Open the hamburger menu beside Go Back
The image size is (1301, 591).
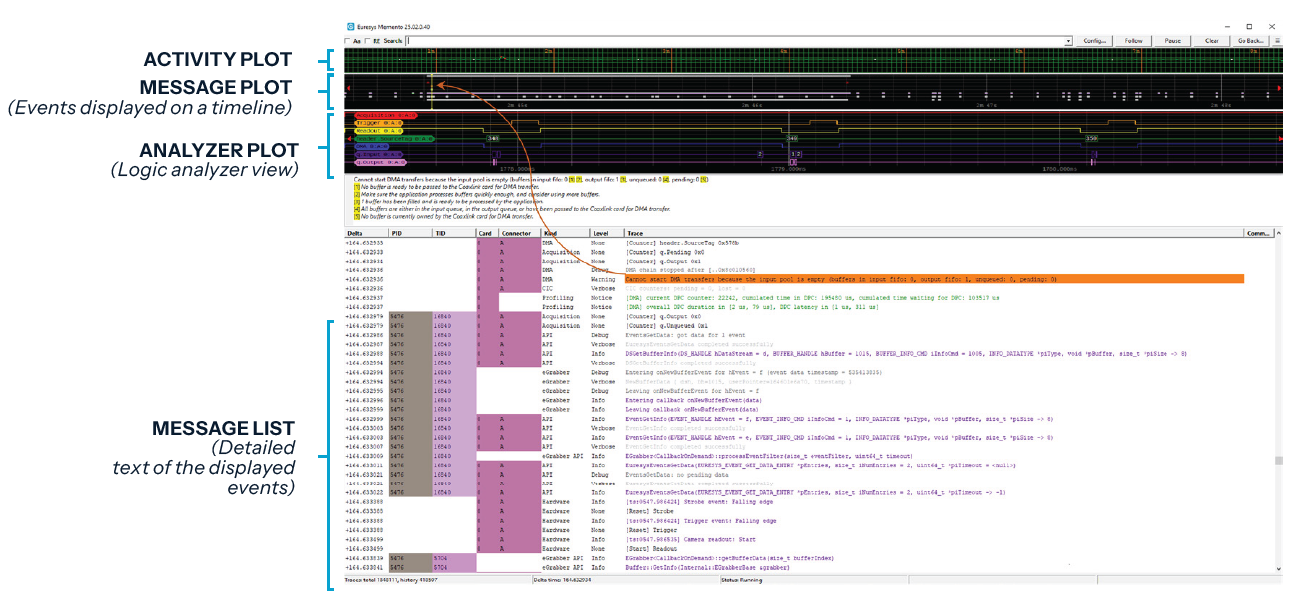click(x=1276, y=41)
